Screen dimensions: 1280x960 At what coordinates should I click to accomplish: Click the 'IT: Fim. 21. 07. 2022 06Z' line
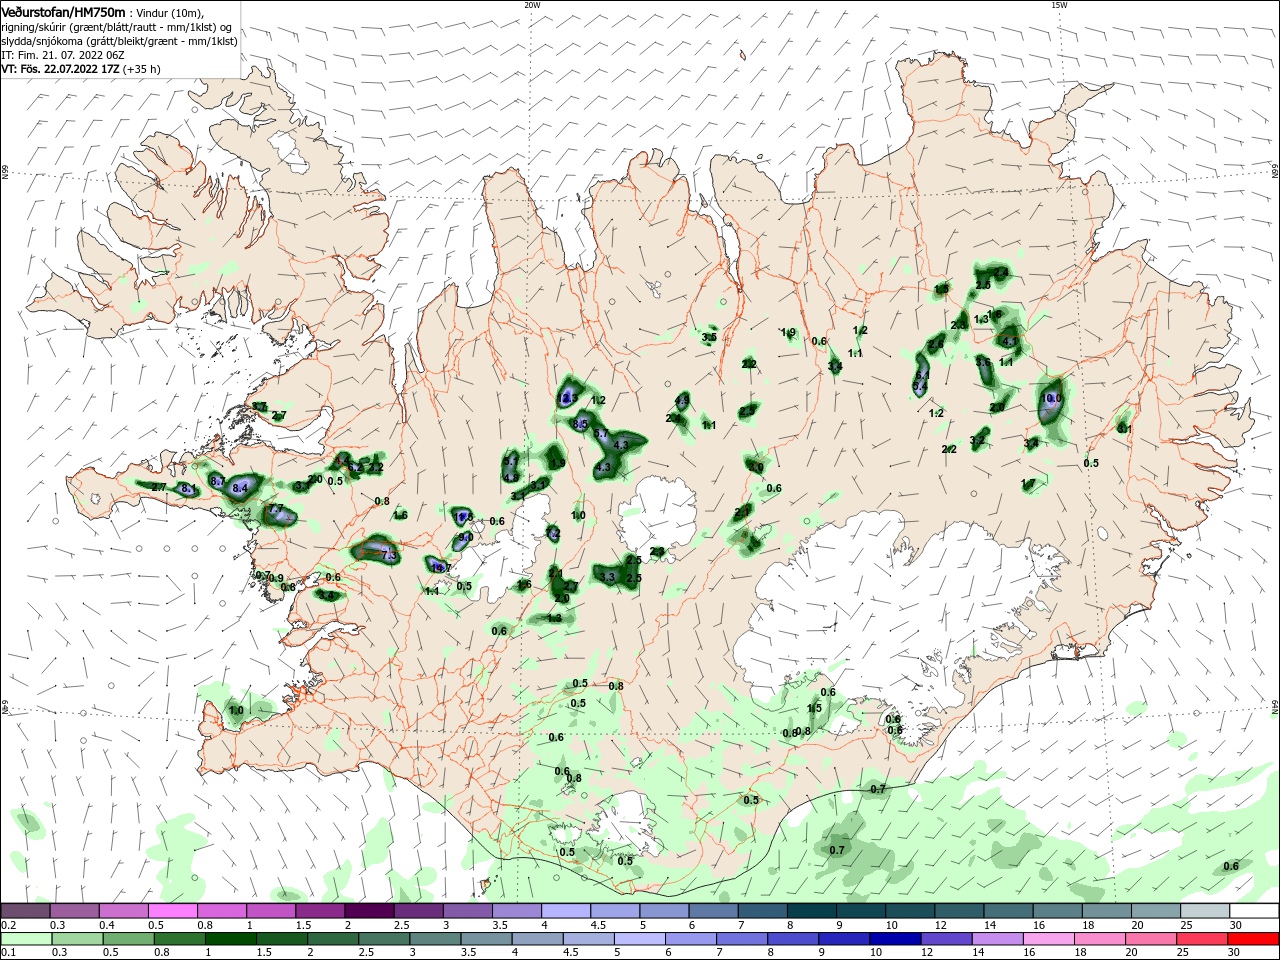[64, 54]
